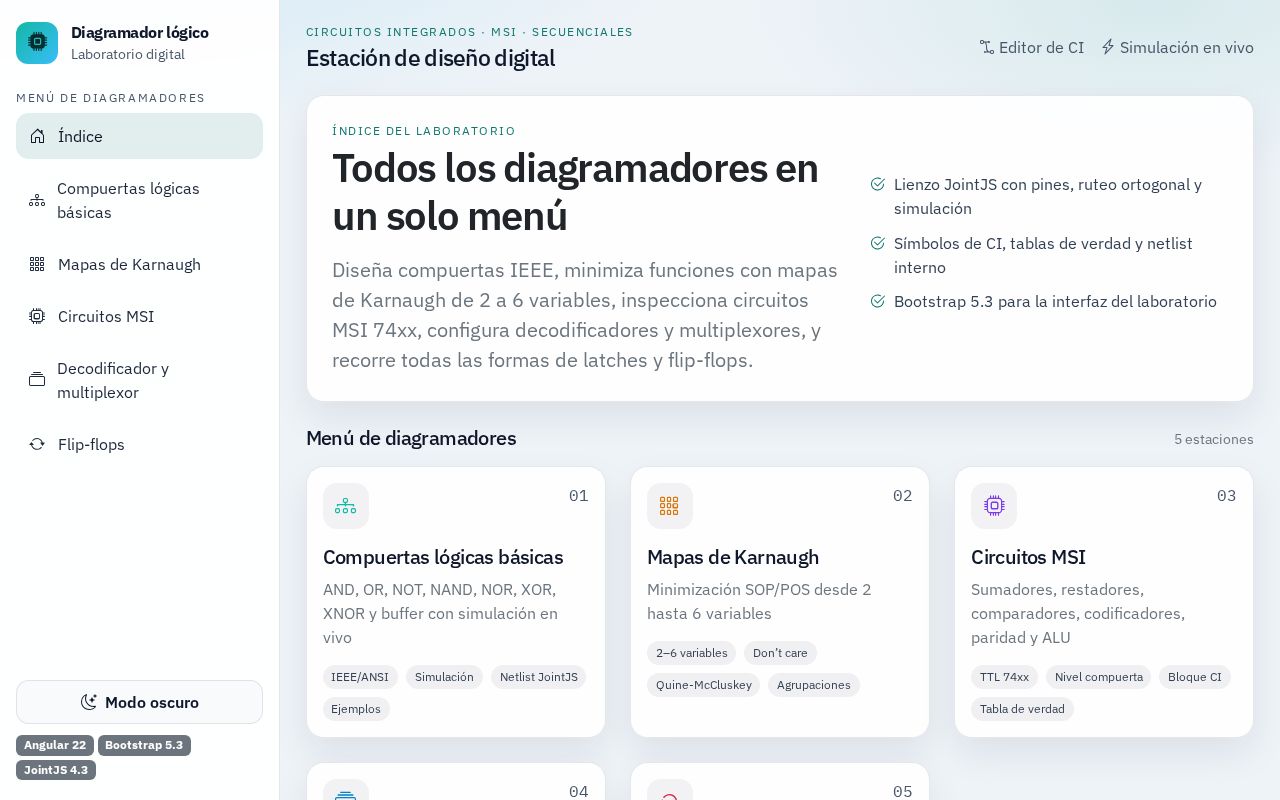
Task: Click the Ejemplos tag
Action: coord(356,709)
